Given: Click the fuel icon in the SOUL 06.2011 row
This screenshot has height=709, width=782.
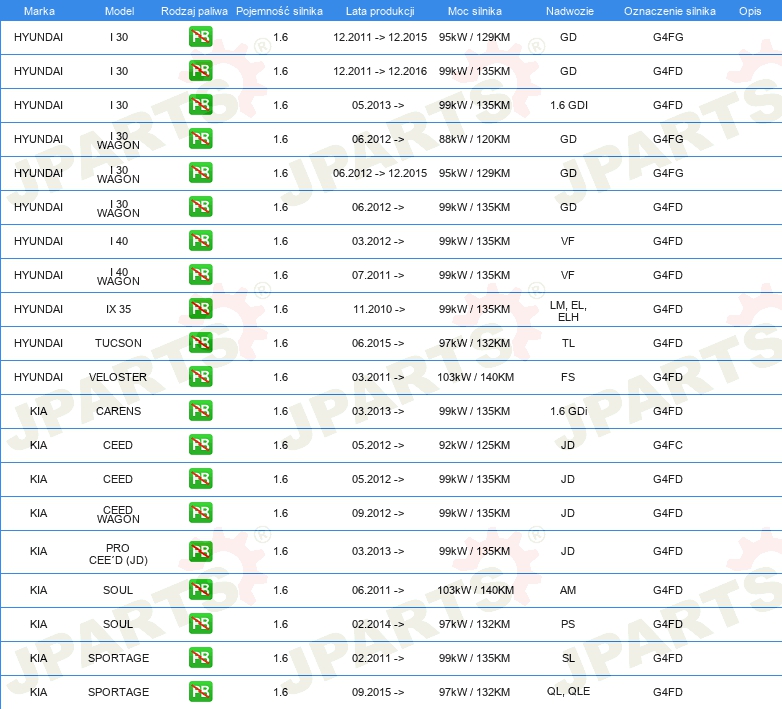Looking at the screenshot, I should point(200,589).
